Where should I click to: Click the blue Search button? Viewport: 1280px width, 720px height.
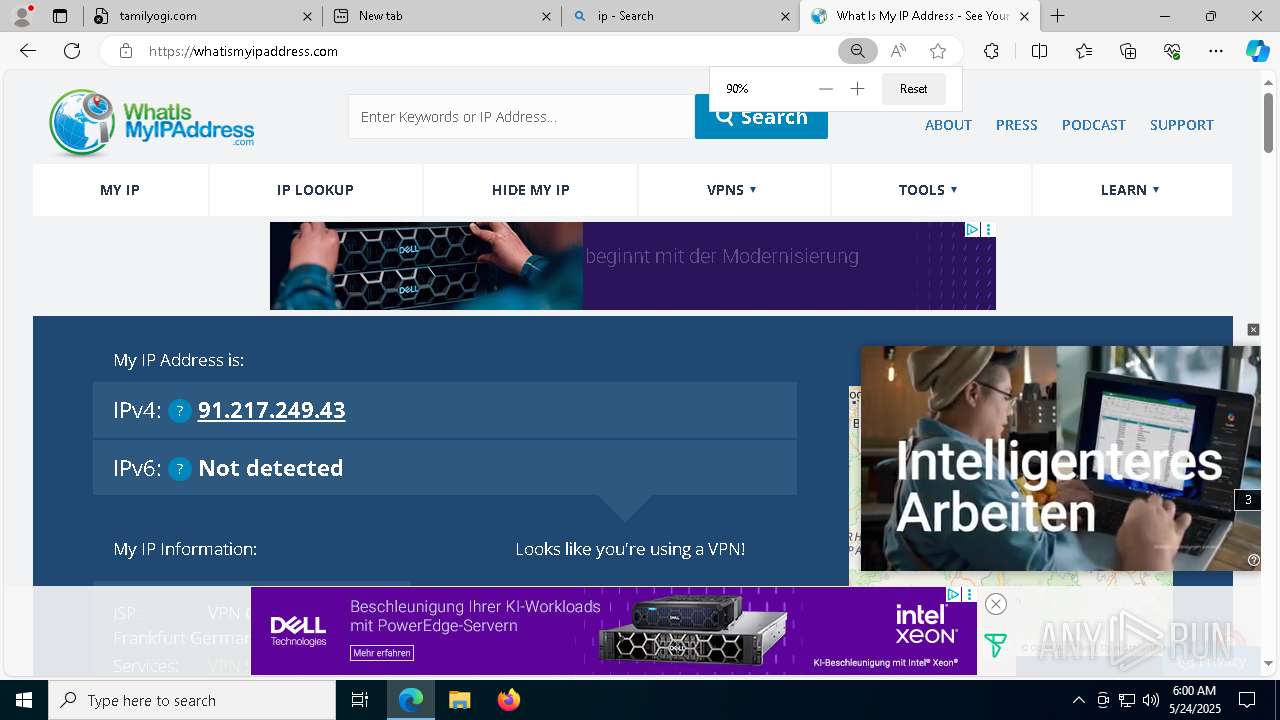[x=761, y=117]
